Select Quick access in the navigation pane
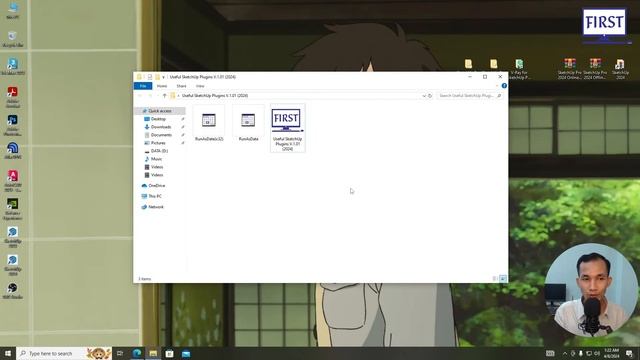 (160, 111)
